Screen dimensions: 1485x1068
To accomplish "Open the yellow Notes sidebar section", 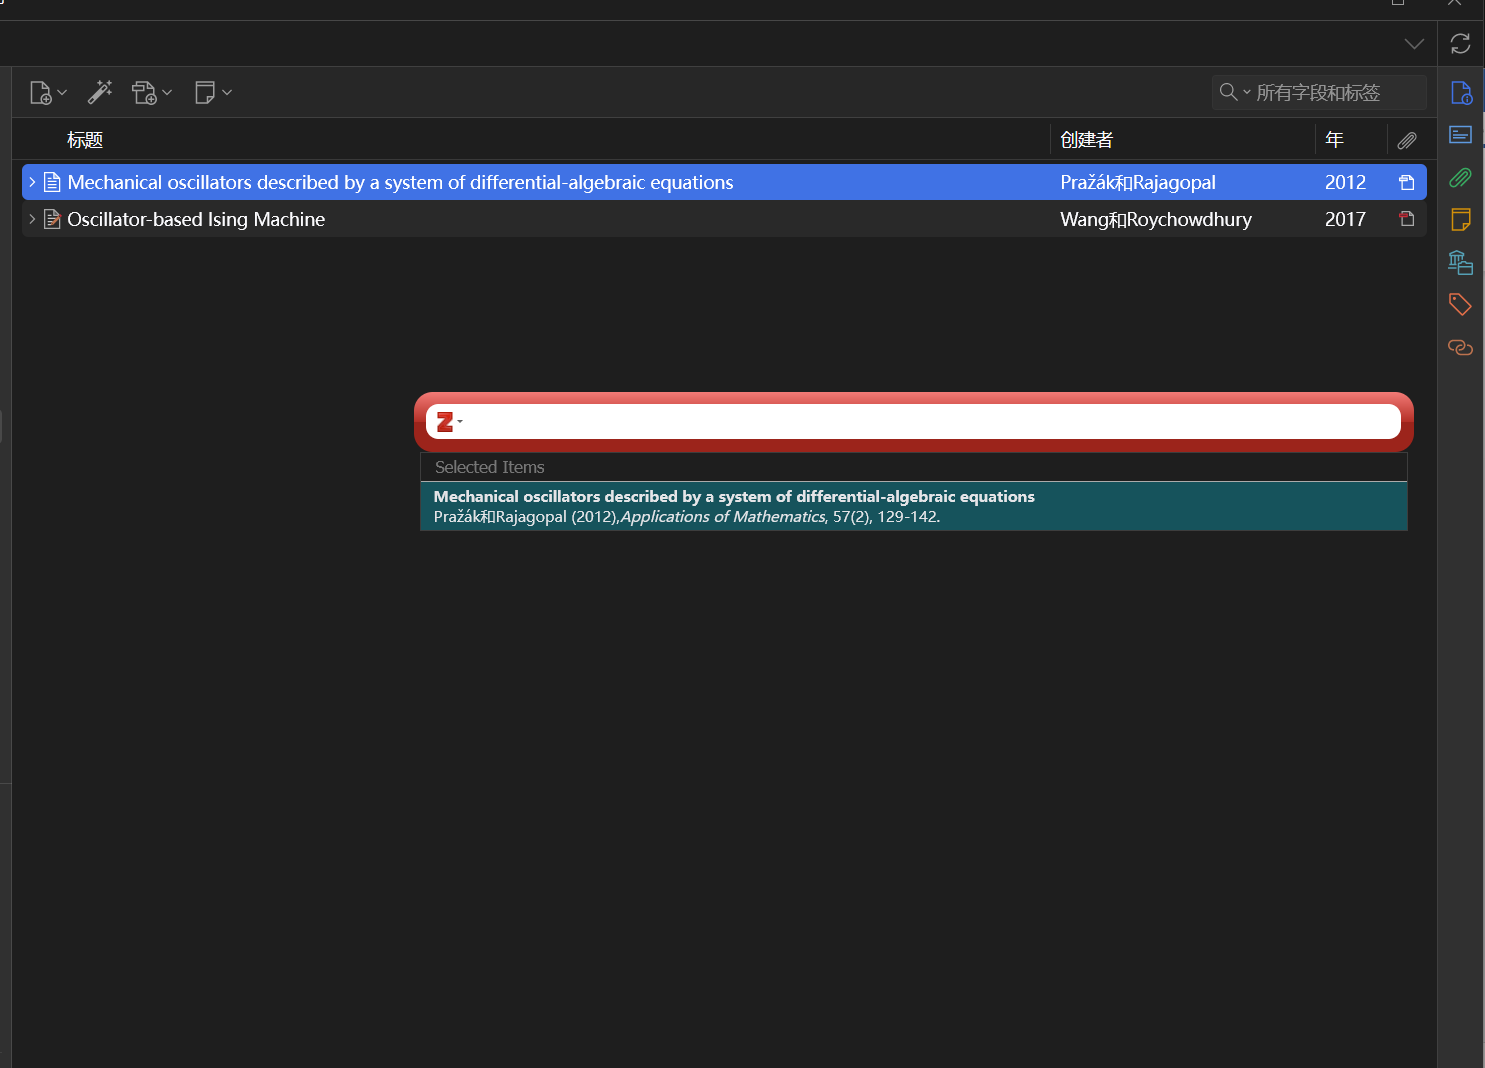I will point(1460,219).
